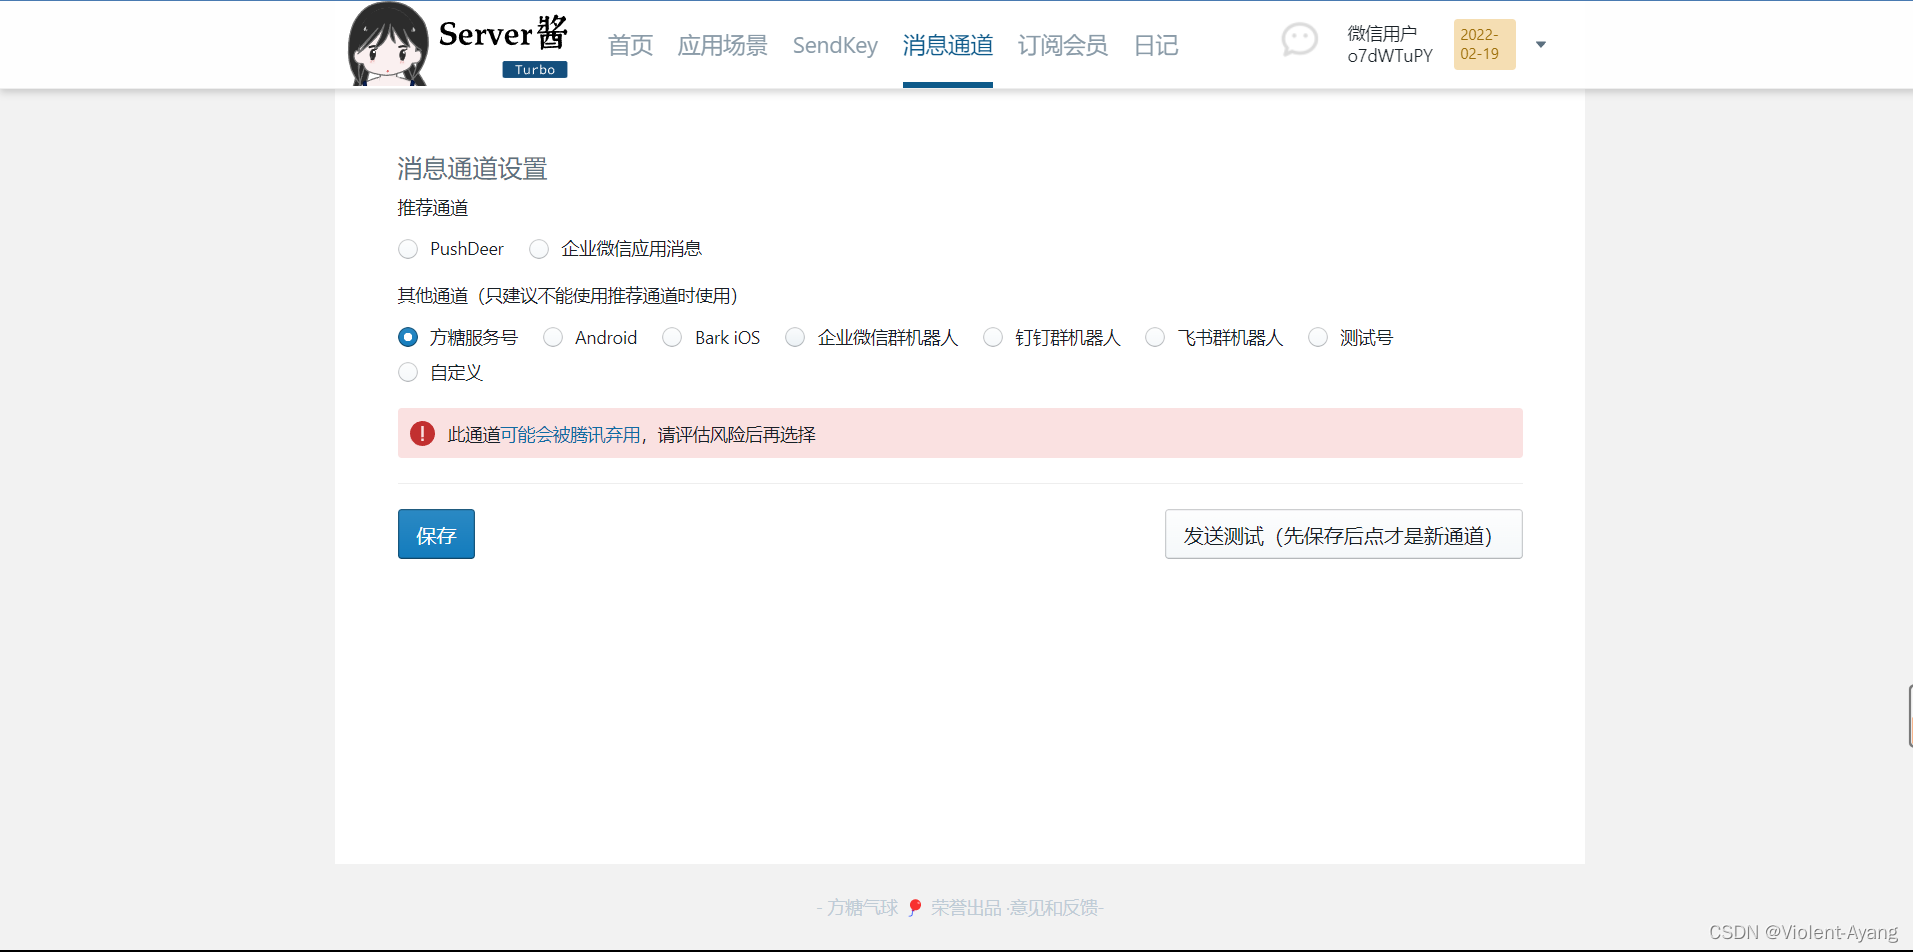
Task: Select the 钉钉群机器人 radio button
Action: click(x=993, y=337)
